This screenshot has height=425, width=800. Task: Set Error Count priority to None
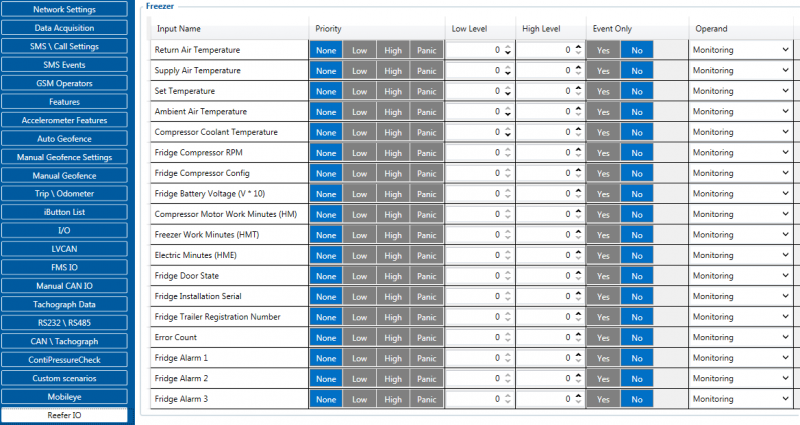[x=326, y=338]
